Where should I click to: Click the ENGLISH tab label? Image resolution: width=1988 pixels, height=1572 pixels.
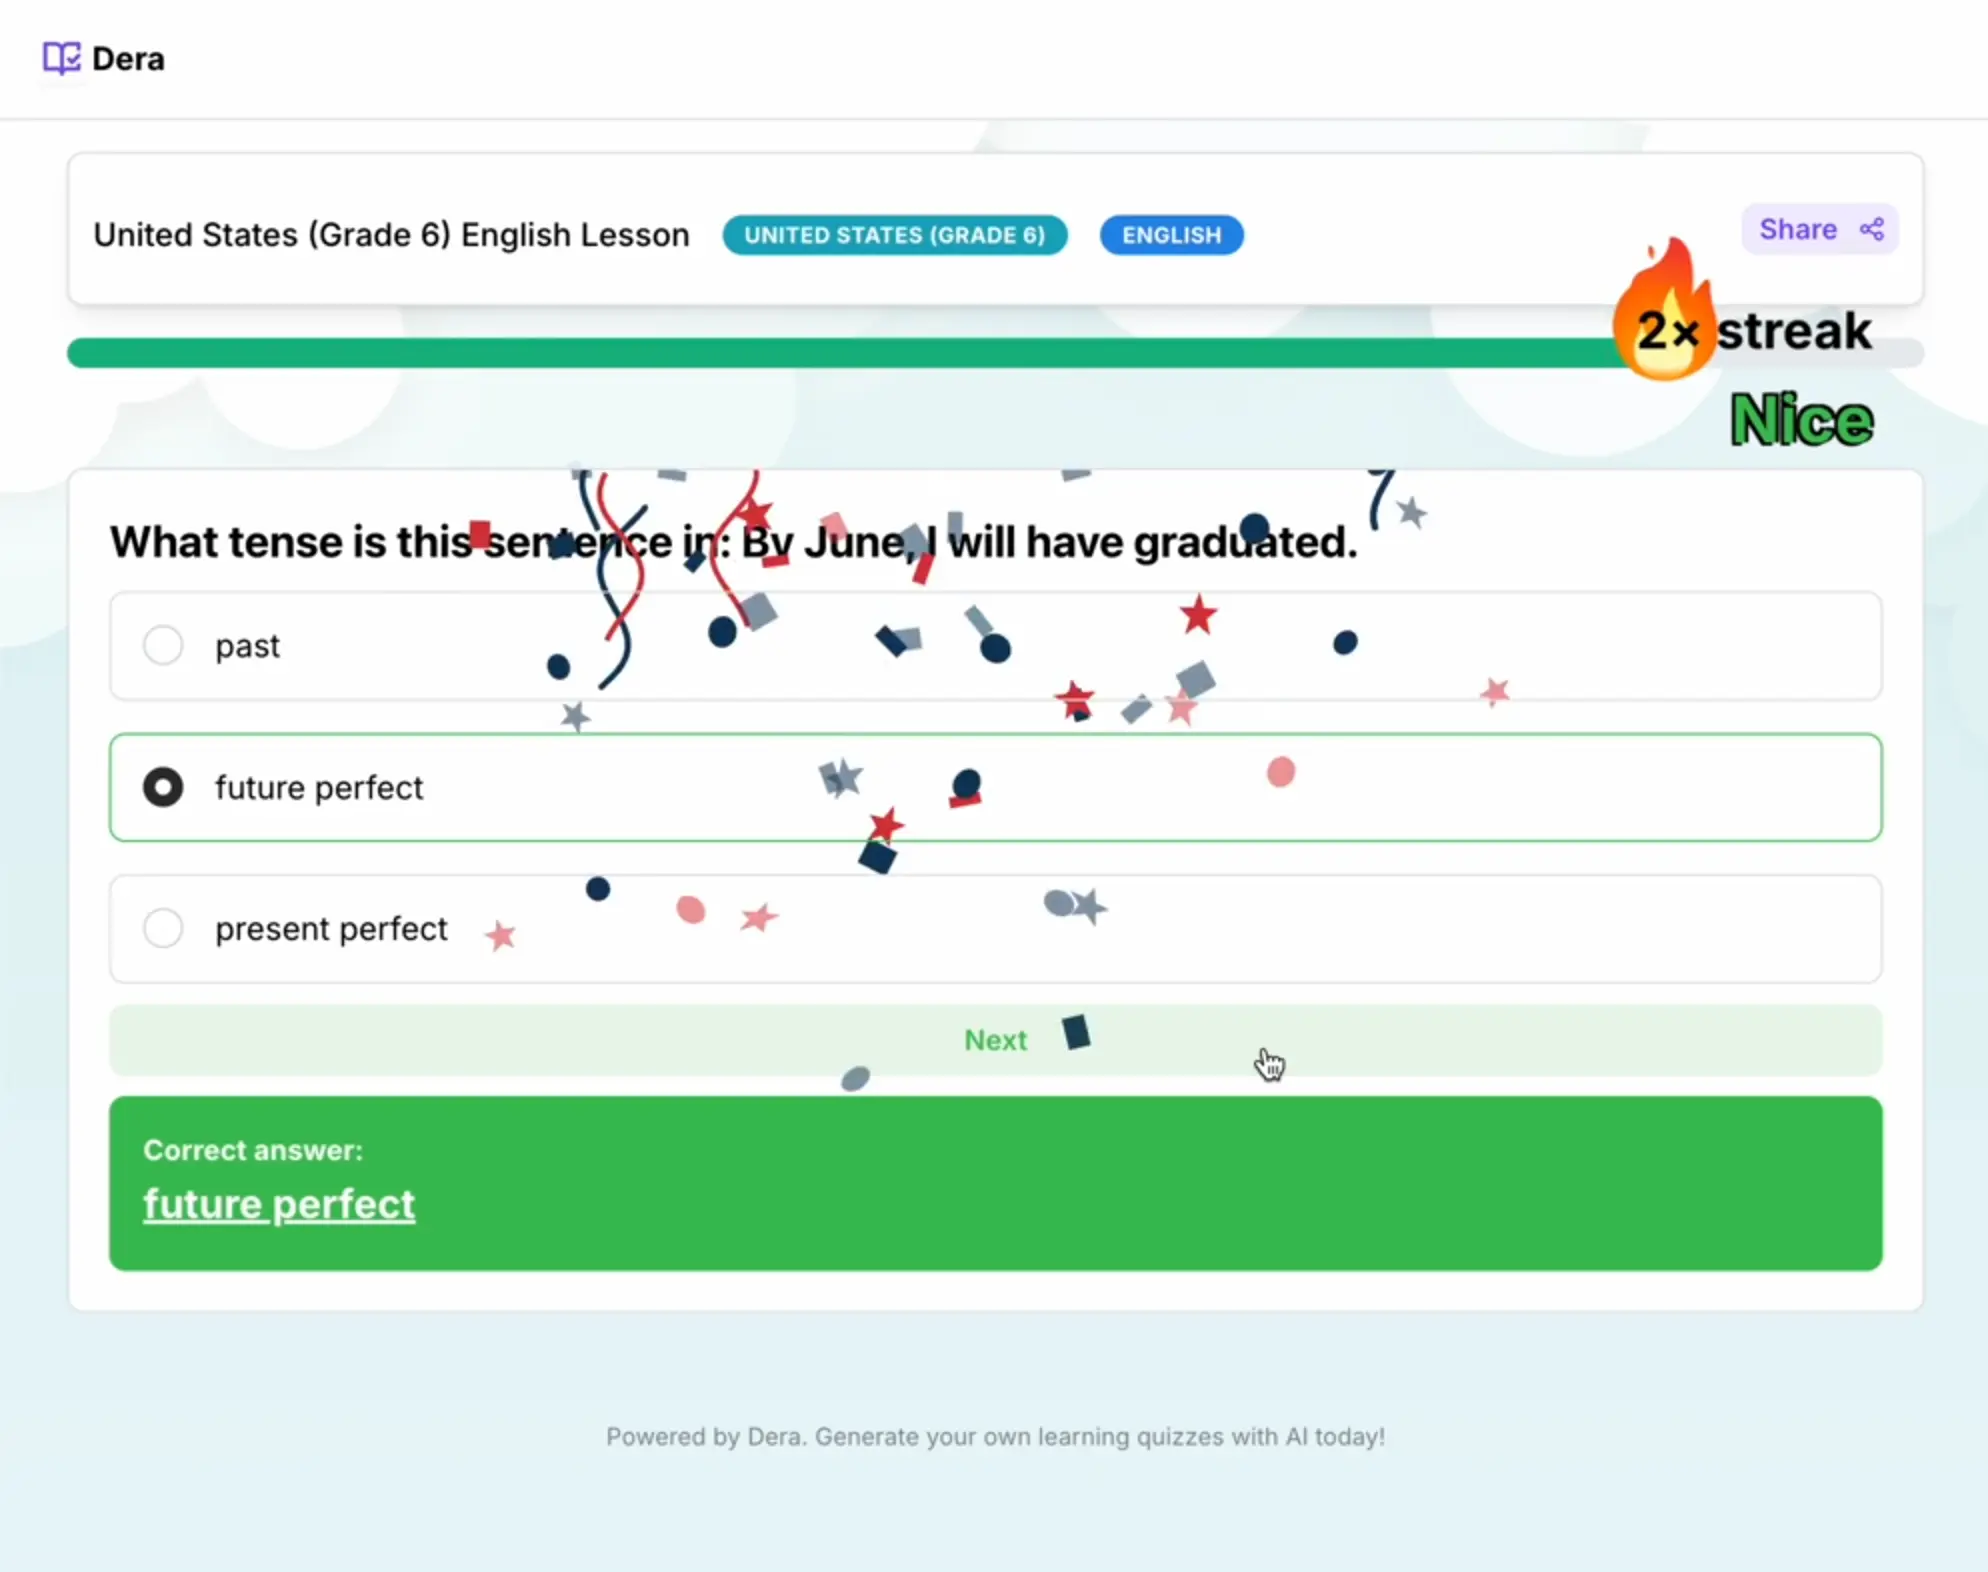pos(1173,234)
